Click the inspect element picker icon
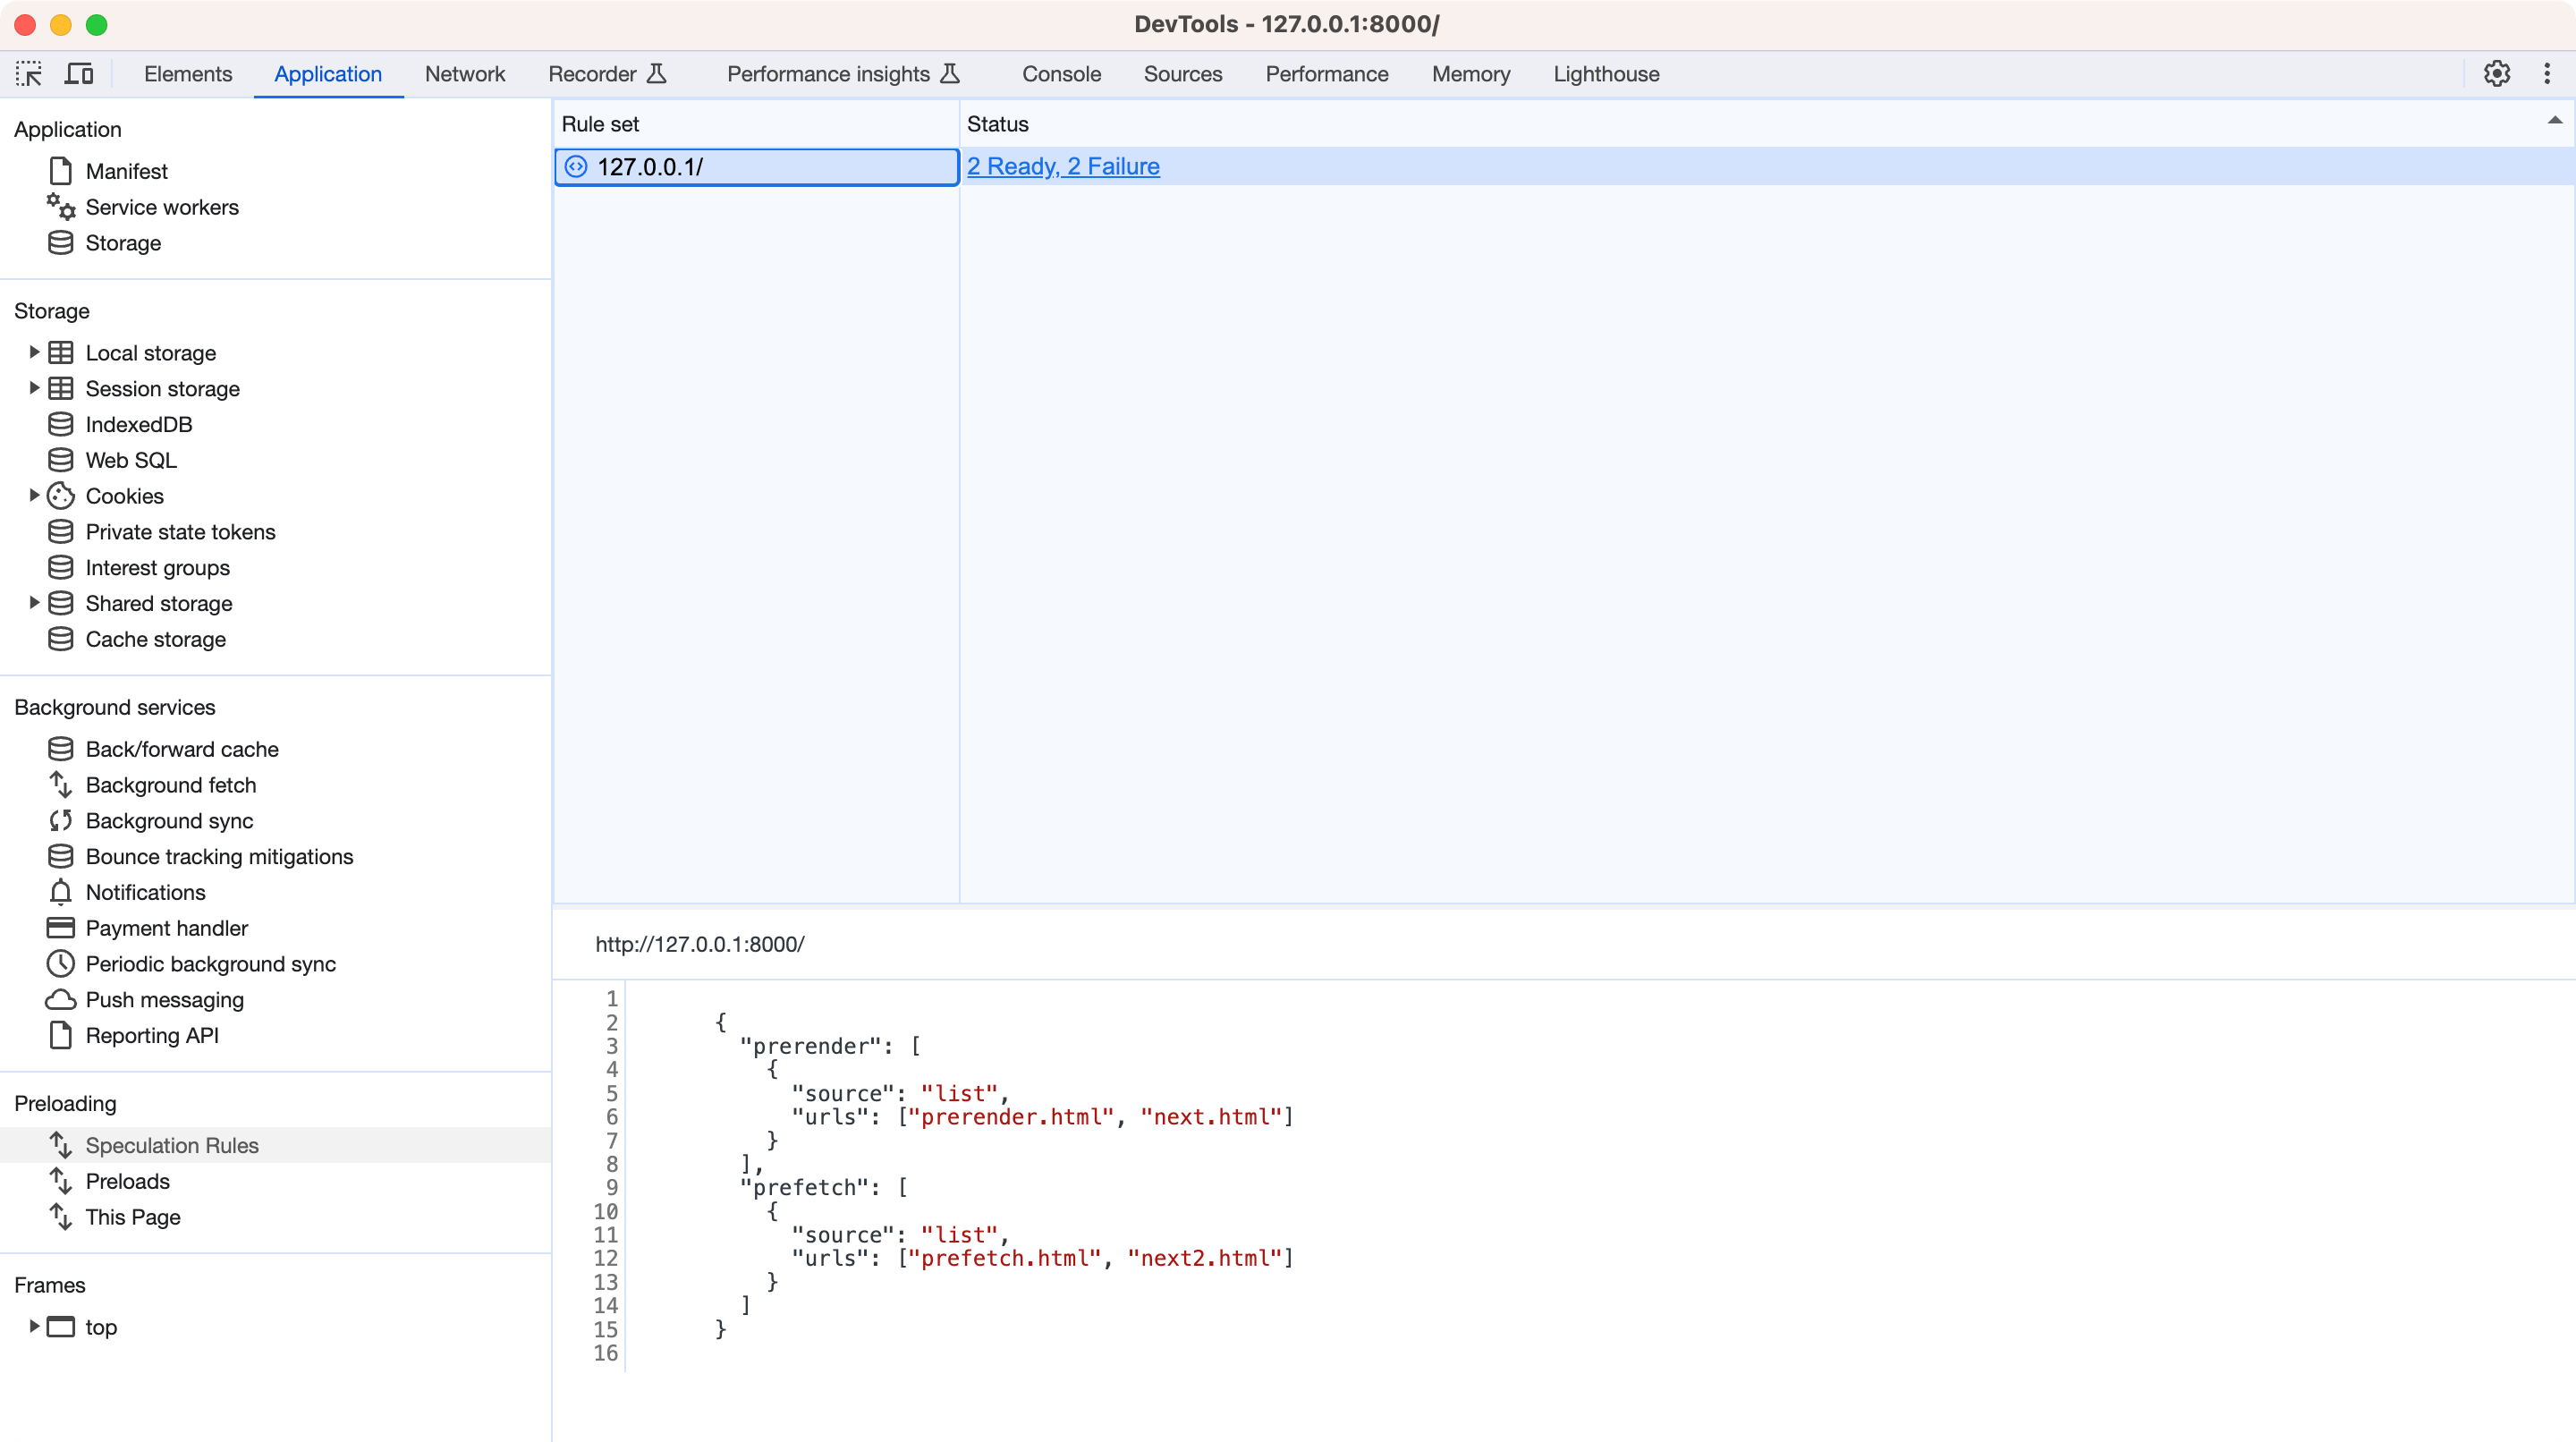This screenshot has width=2576, height=1442. click(x=29, y=74)
